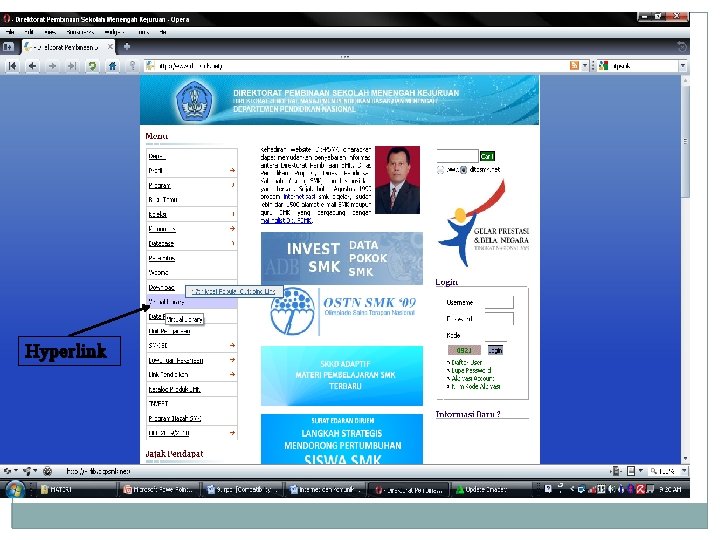Select the Direktorat Pembinaan browser tab
This screenshot has height=540, width=720.
69,47
